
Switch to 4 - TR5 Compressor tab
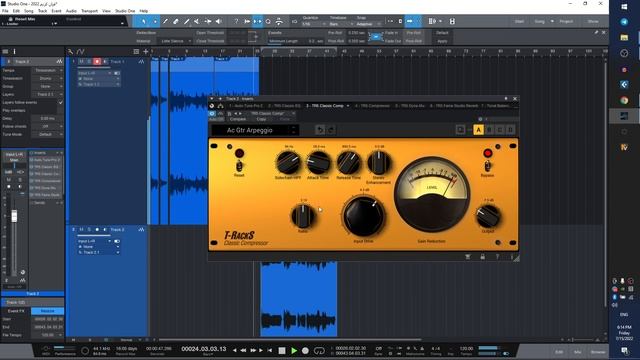pyautogui.click(x=372, y=106)
